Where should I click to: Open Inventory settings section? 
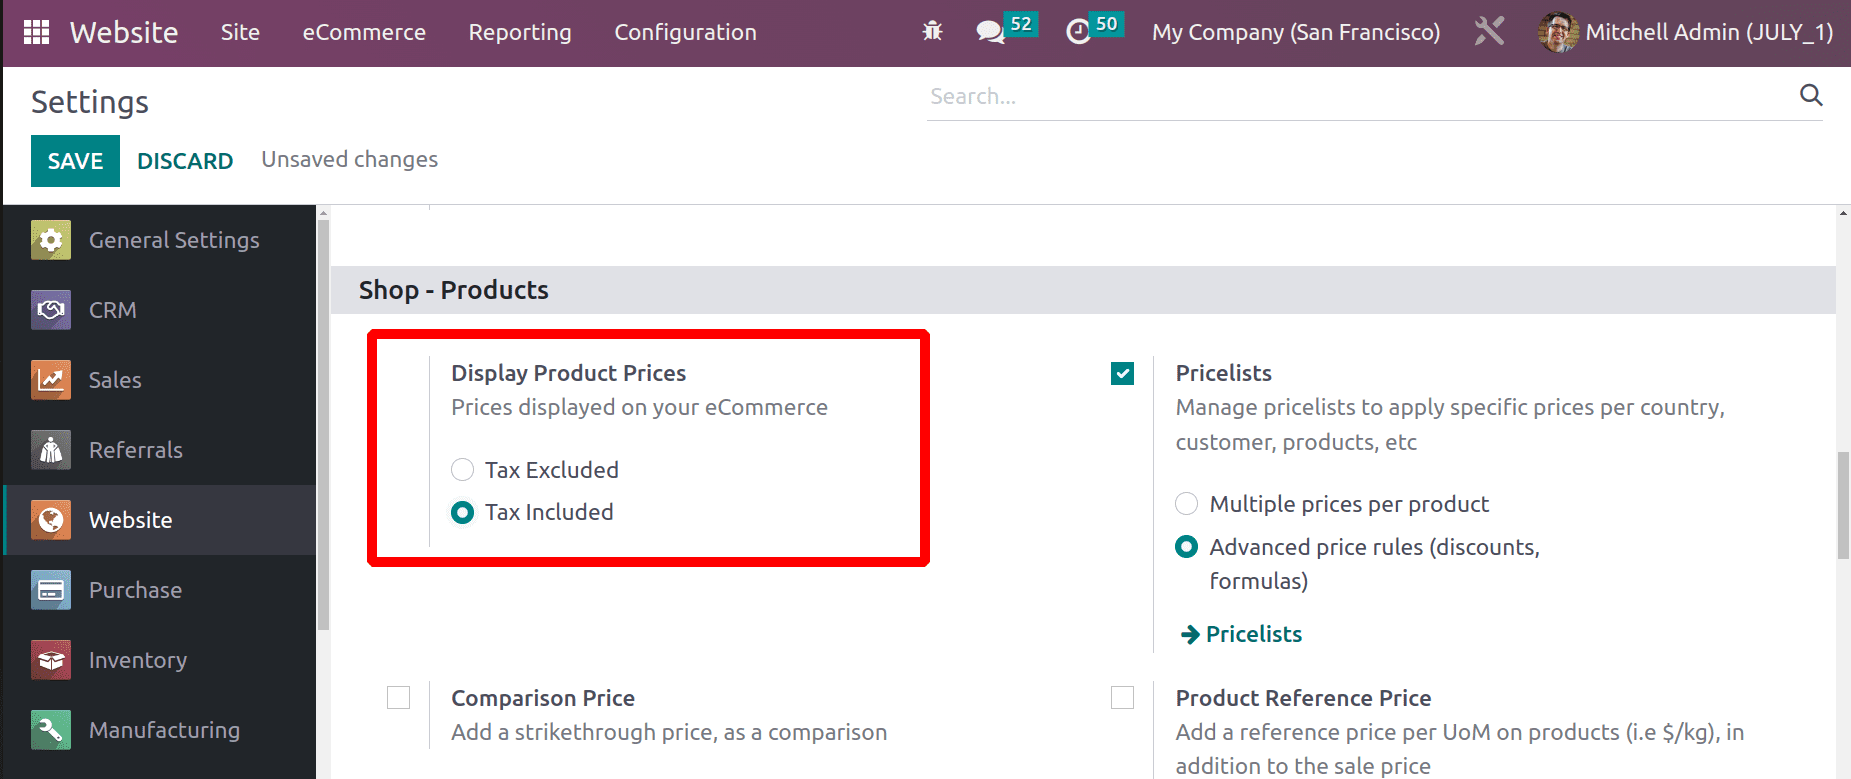coord(160,660)
